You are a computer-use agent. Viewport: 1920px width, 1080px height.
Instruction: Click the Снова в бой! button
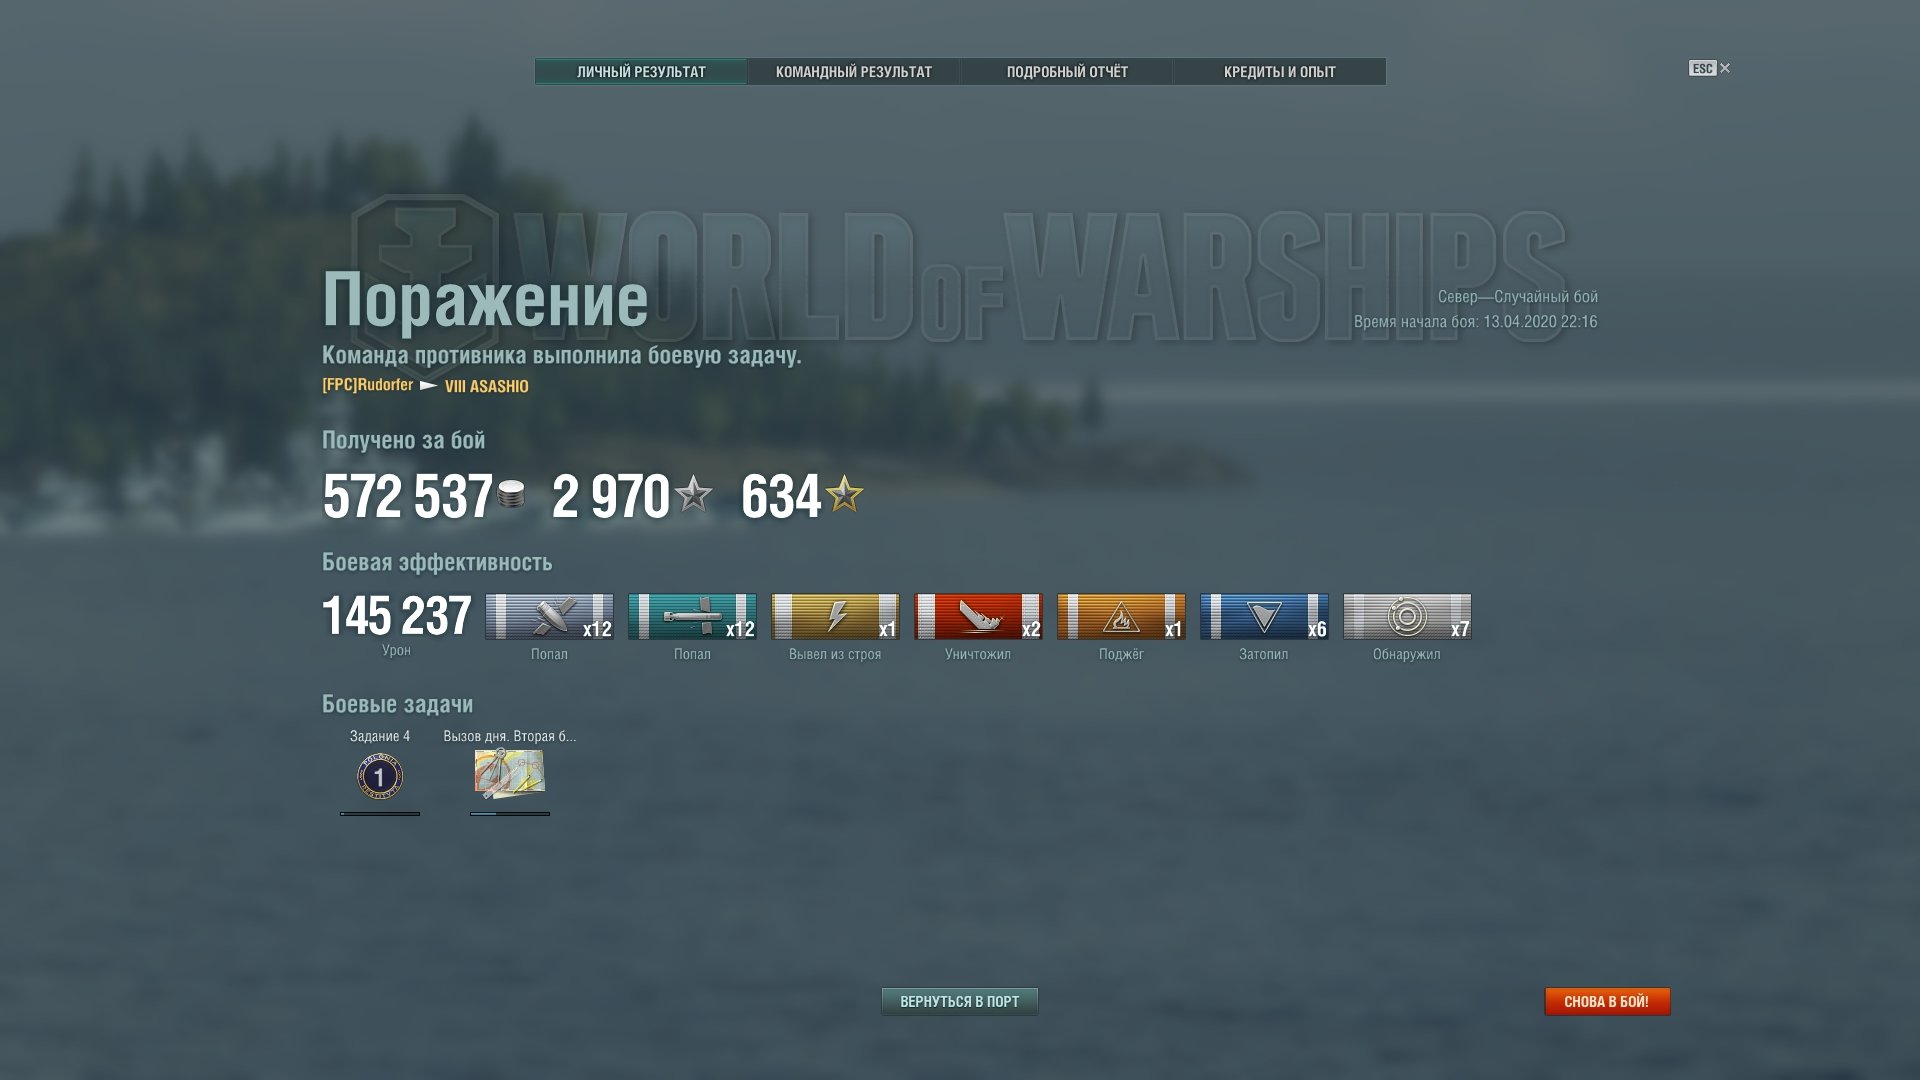tap(1607, 1001)
